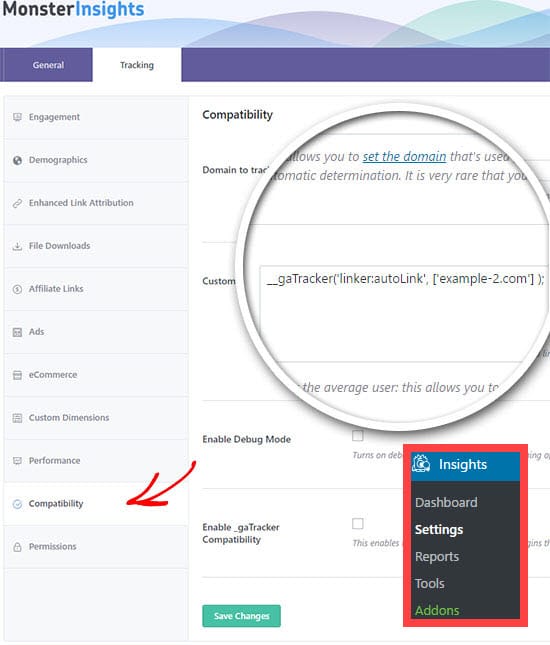Click the Ads icon in sidebar
This screenshot has height=645, width=550.
tap(17, 332)
